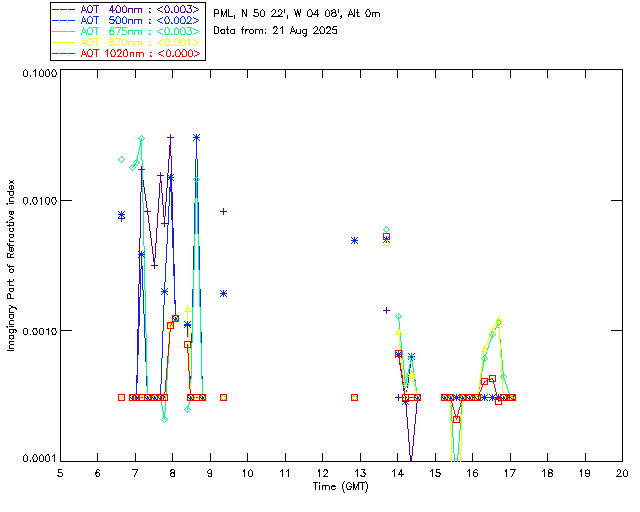Click x-axis tick label 14
Image resolution: width=640 pixels, height=512 pixels.
click(x=398, y=473)
